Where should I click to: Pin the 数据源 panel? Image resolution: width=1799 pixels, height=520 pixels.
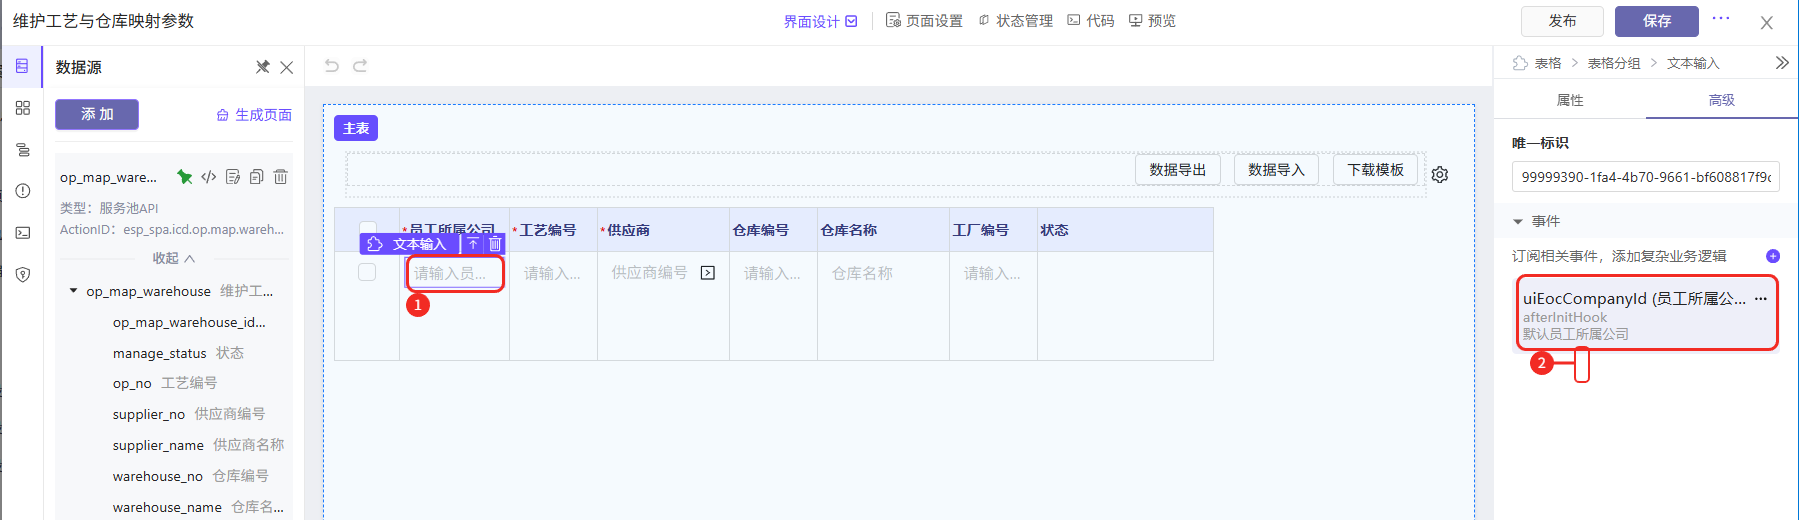point(262,67)
